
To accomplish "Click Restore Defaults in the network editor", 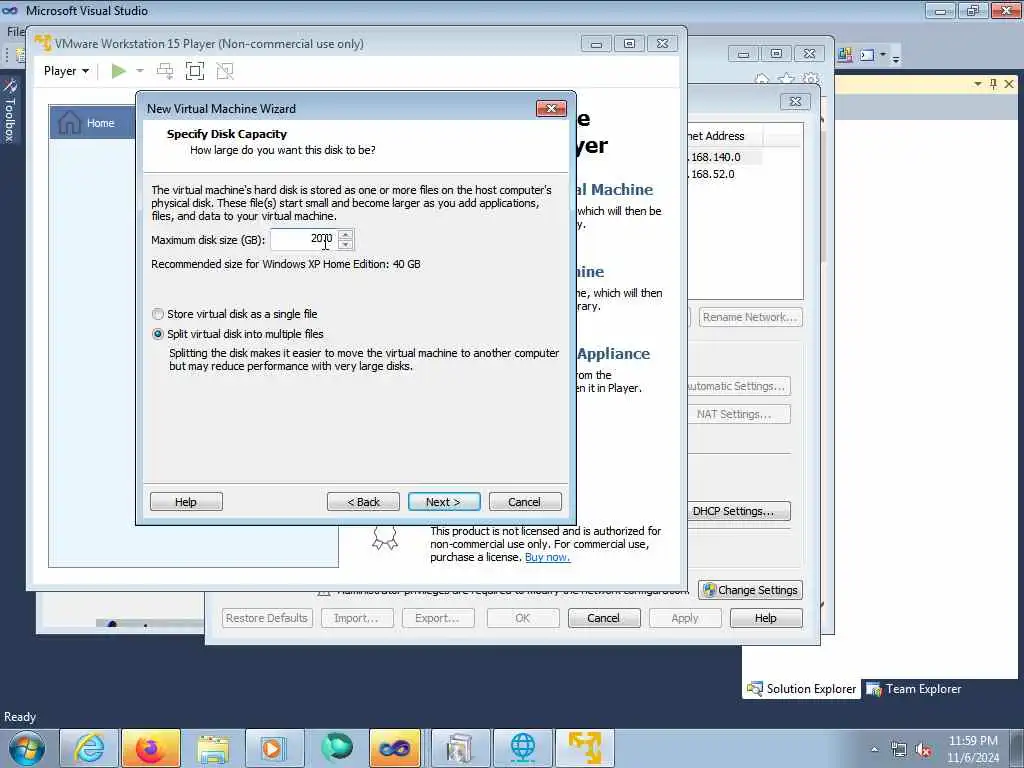I will [267, 618].
